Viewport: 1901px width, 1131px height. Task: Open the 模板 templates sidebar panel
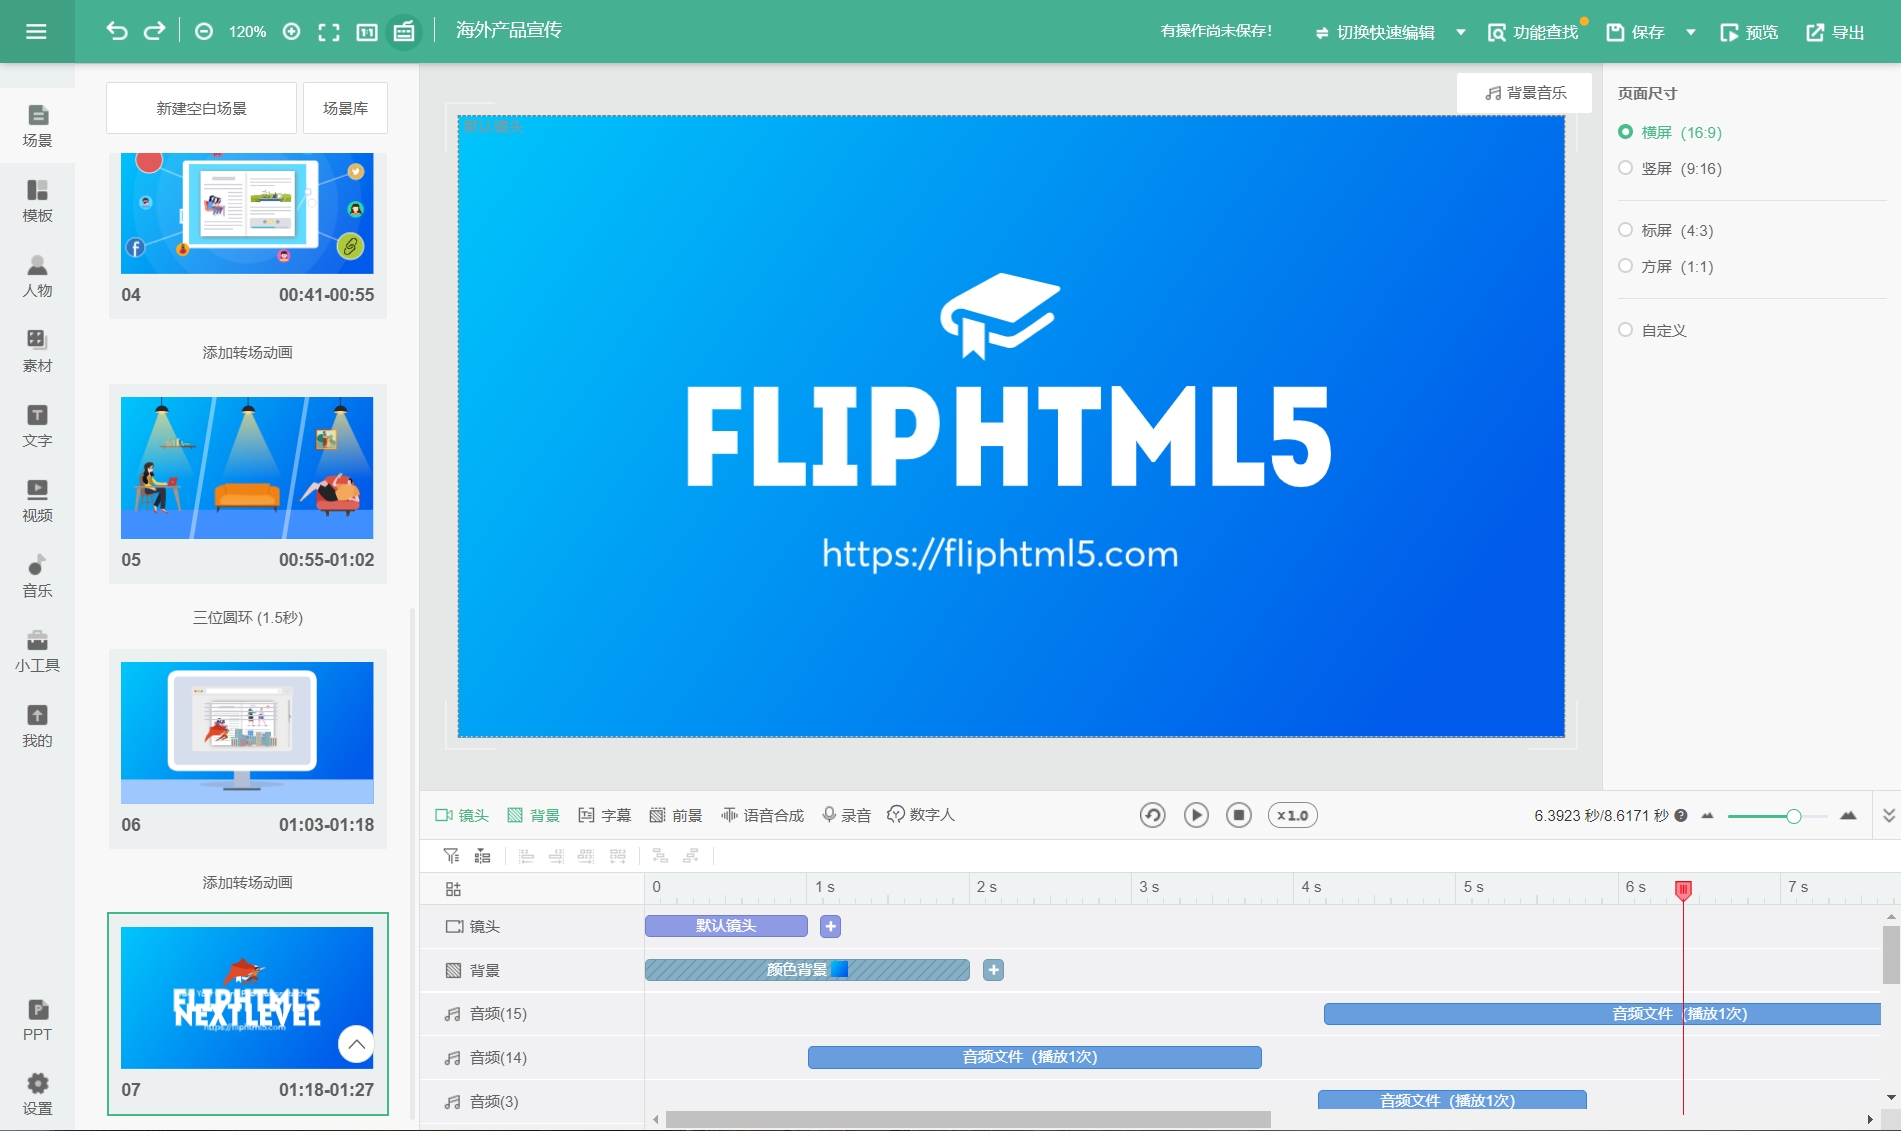click(37, 202)
